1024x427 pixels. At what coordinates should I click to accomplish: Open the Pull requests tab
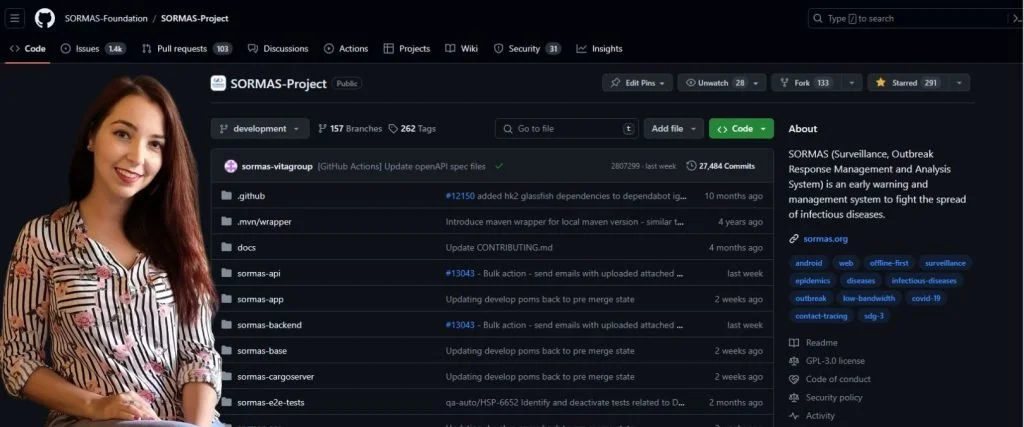[x=187, y=49]
